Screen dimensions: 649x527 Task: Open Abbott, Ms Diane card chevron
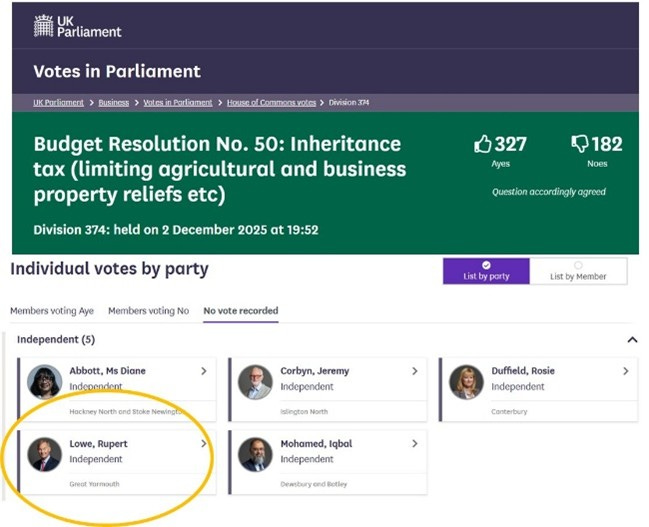[204, 371]
